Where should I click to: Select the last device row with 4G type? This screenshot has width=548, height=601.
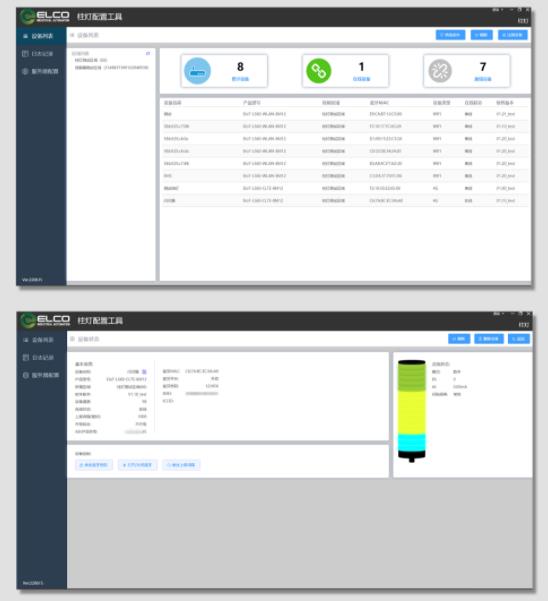point(345,200)
